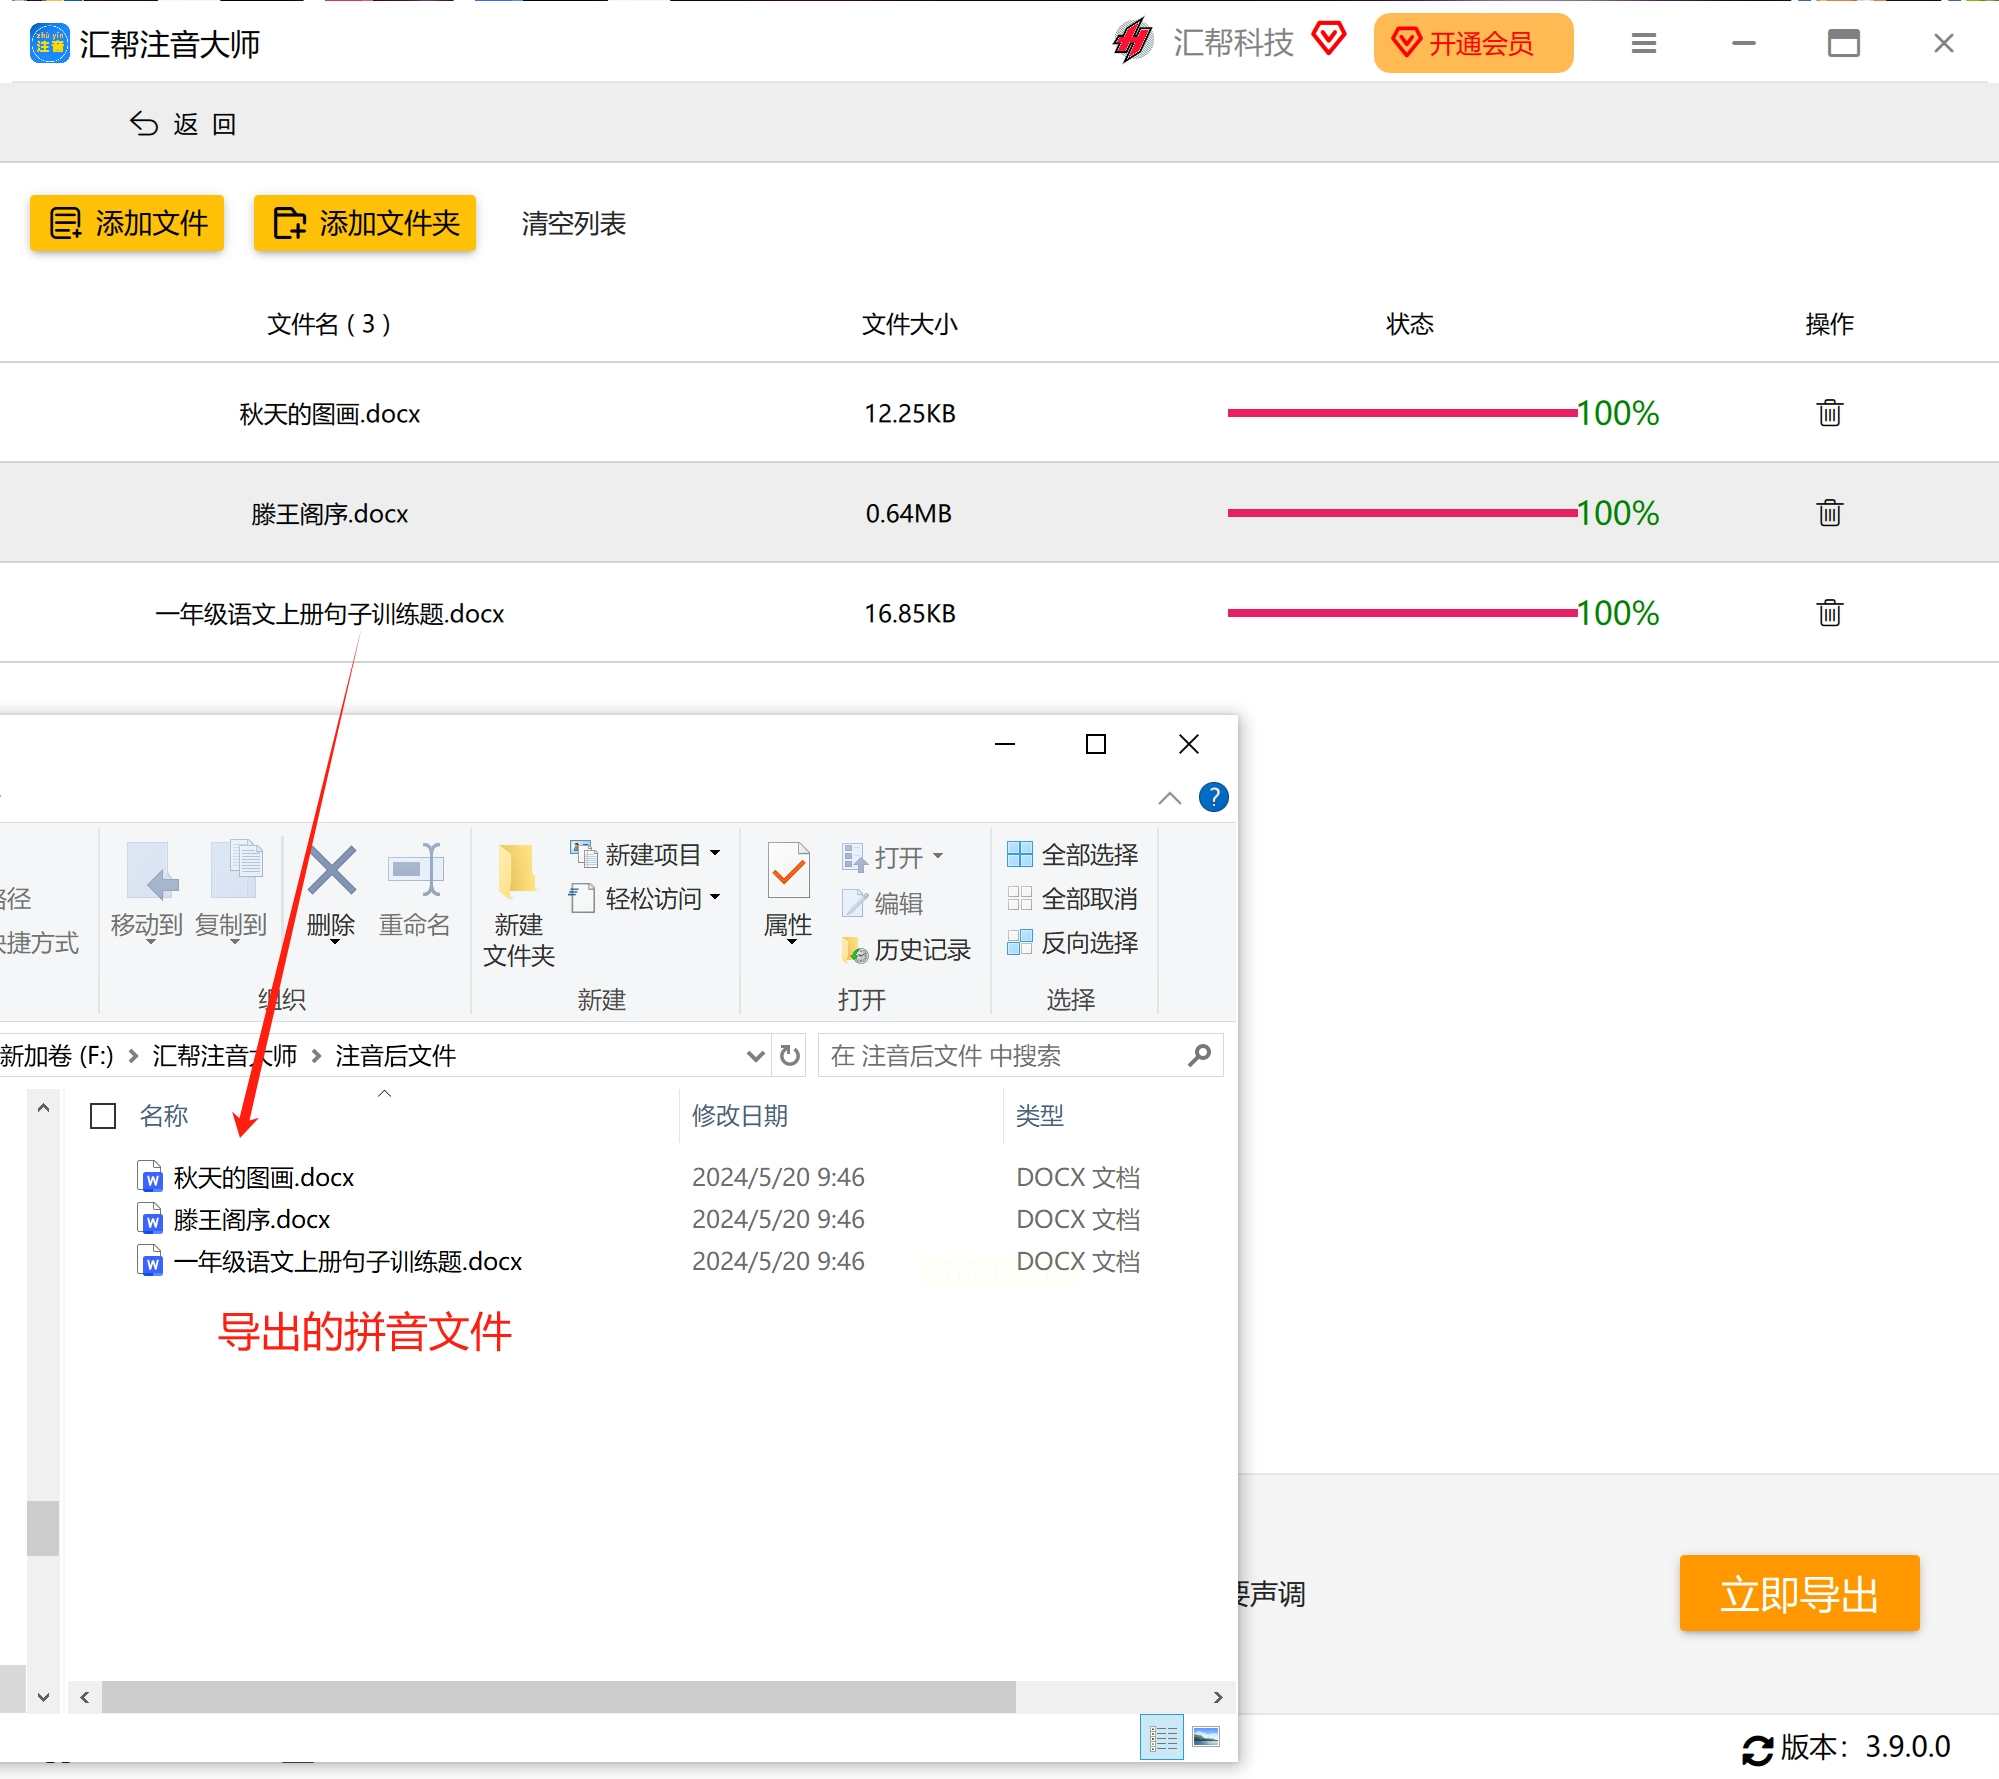Viewport: 1999px width, 1779px height.
Task: Open the hamburger menu in title bar
Action: point(1644,43)
